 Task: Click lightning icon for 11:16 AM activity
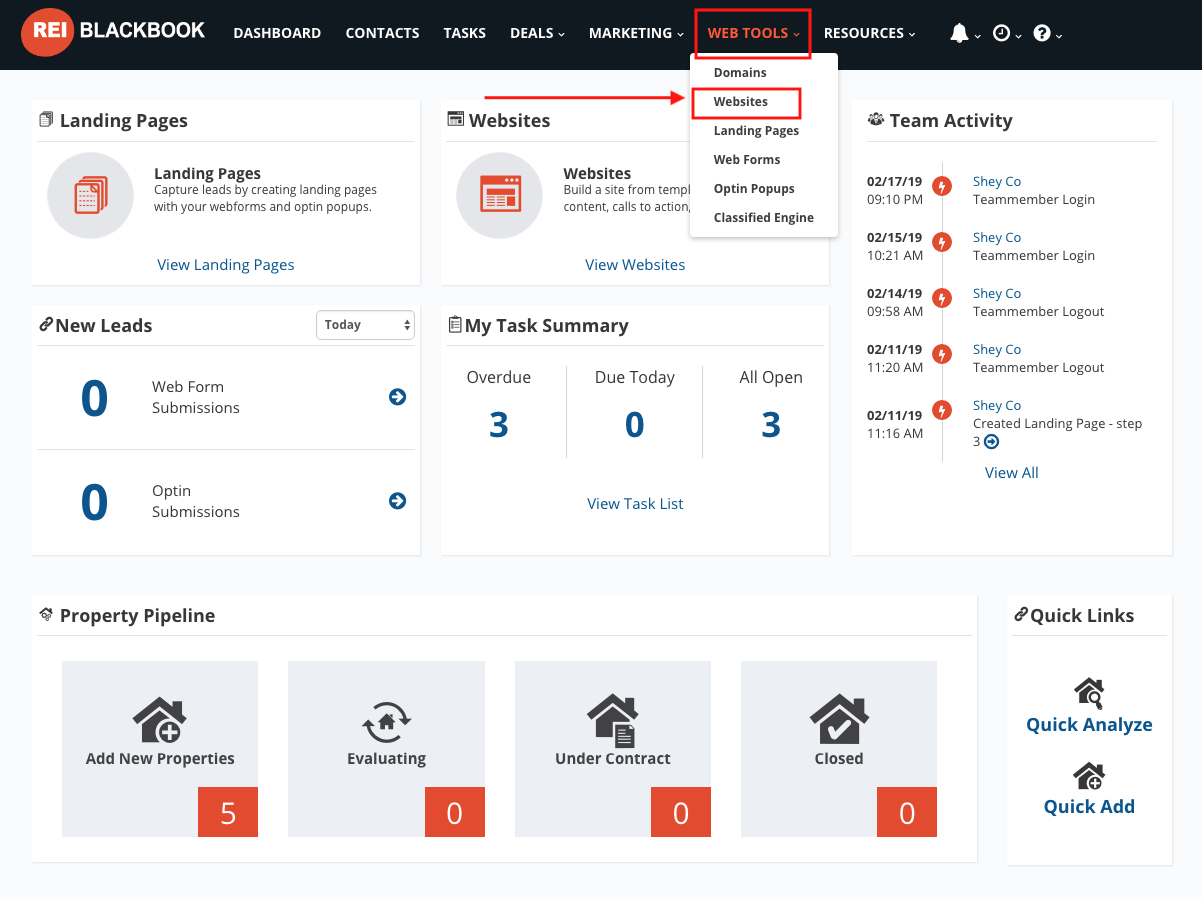(x=941, y=410)
